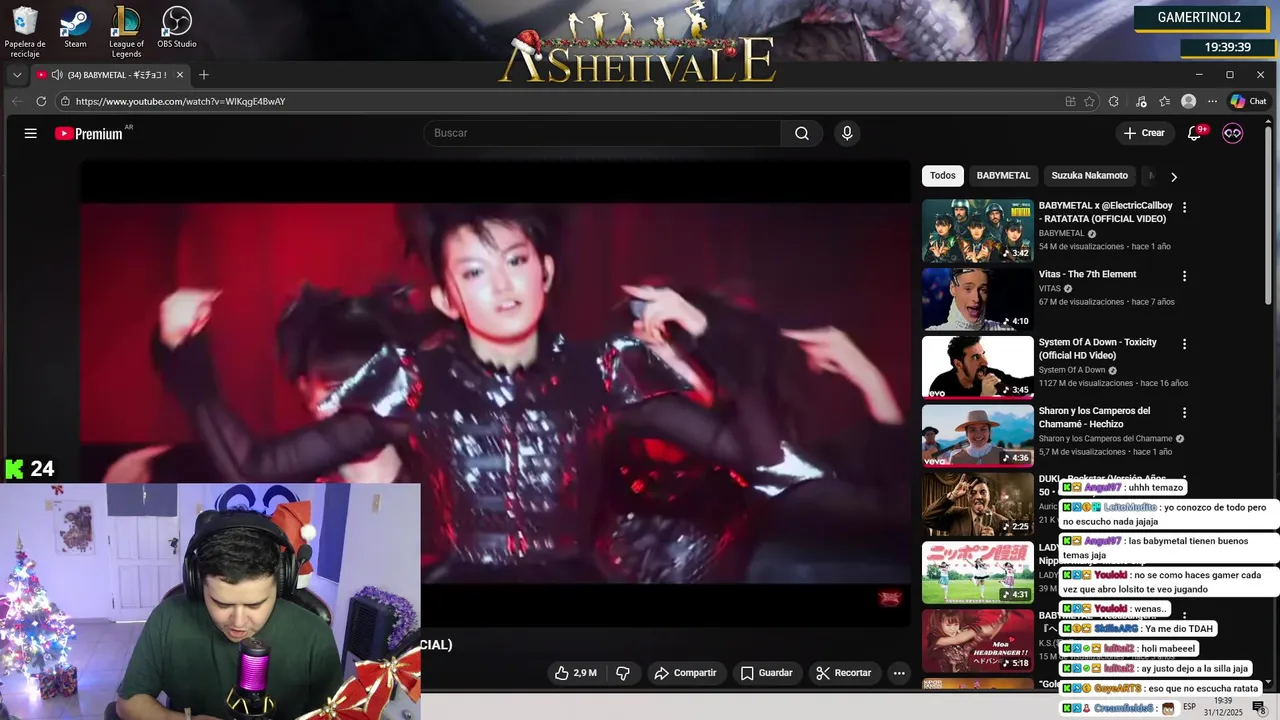The image size is (1280, 720).
Task: Open options for Vitas 7th Element video
Action: [x=1185, y=275]
